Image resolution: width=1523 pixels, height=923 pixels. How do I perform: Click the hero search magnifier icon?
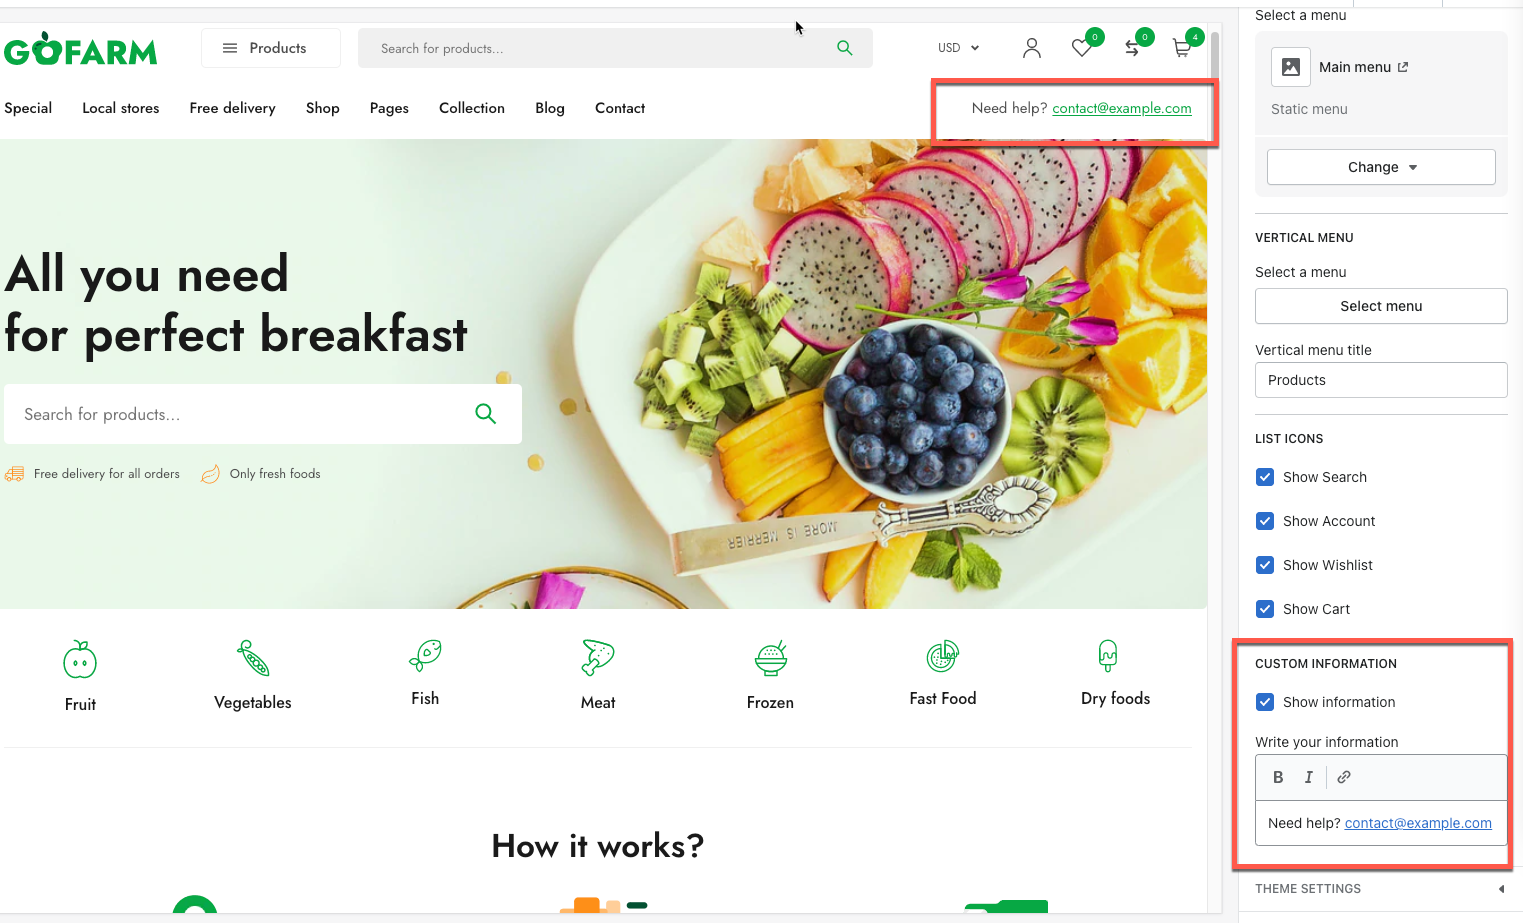point(486,414)
